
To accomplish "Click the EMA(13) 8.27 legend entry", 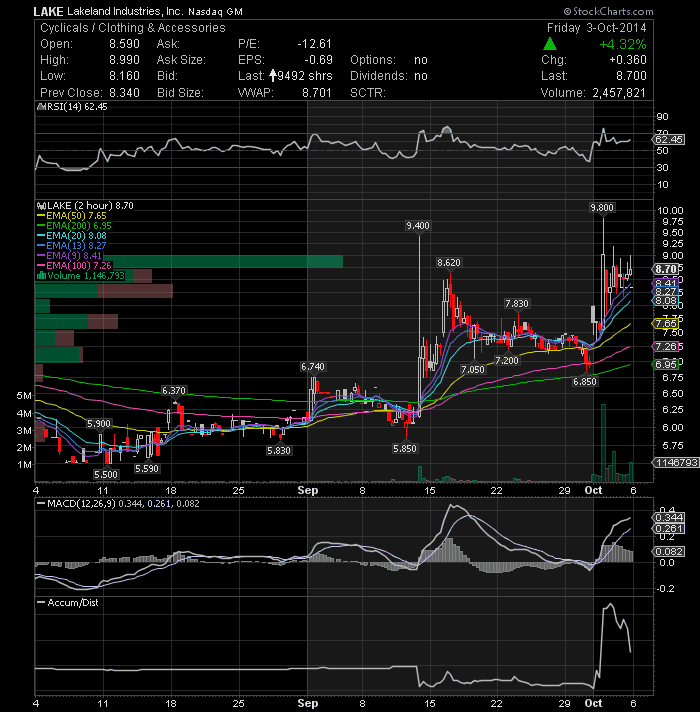I will 71,246.
